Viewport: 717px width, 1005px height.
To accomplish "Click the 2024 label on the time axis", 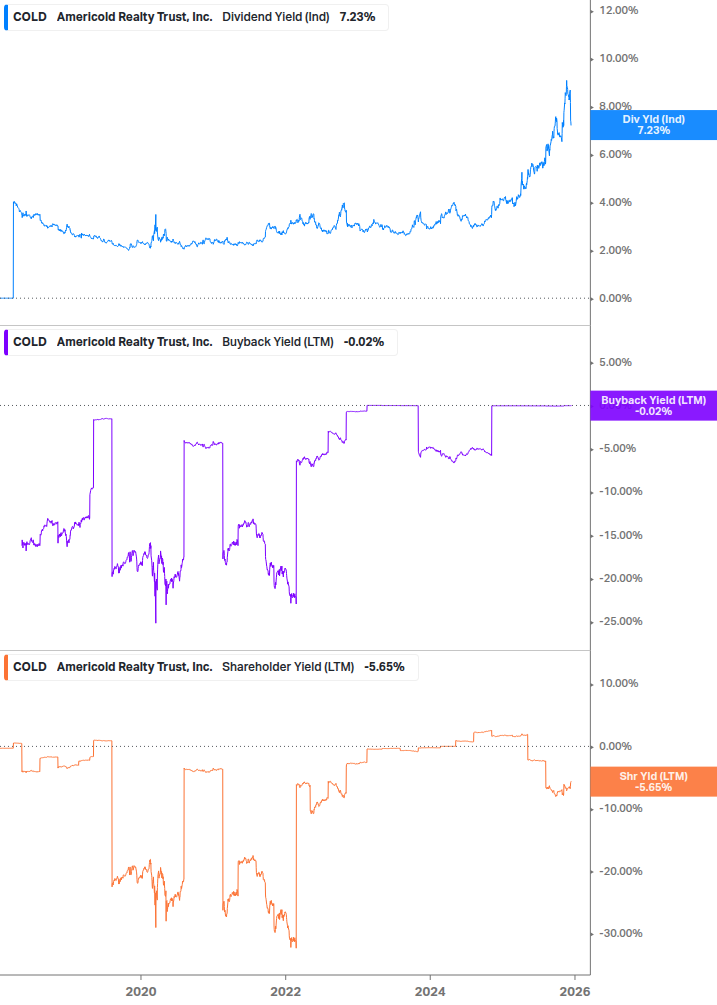I will click(430, 992).
